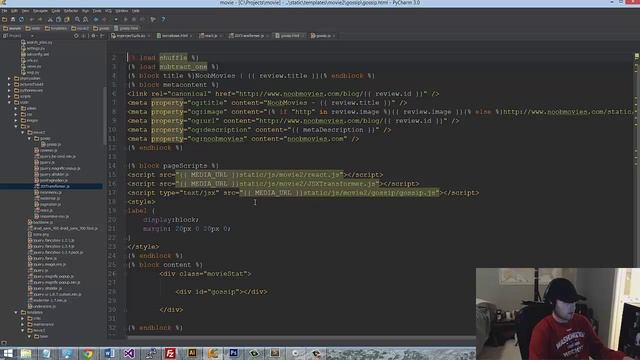
Task: Open the Edit menu
Action: (14, 11)
